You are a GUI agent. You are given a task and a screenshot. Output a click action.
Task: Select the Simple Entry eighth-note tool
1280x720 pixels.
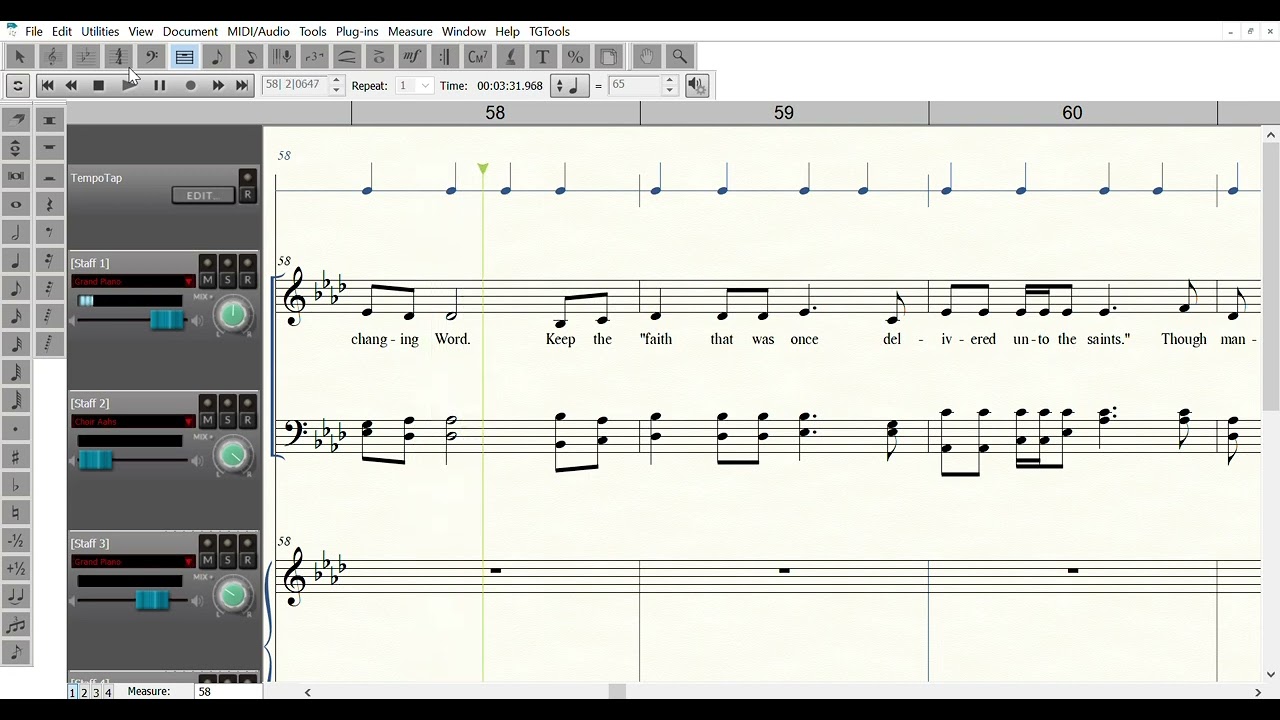[x=216, y=57]
